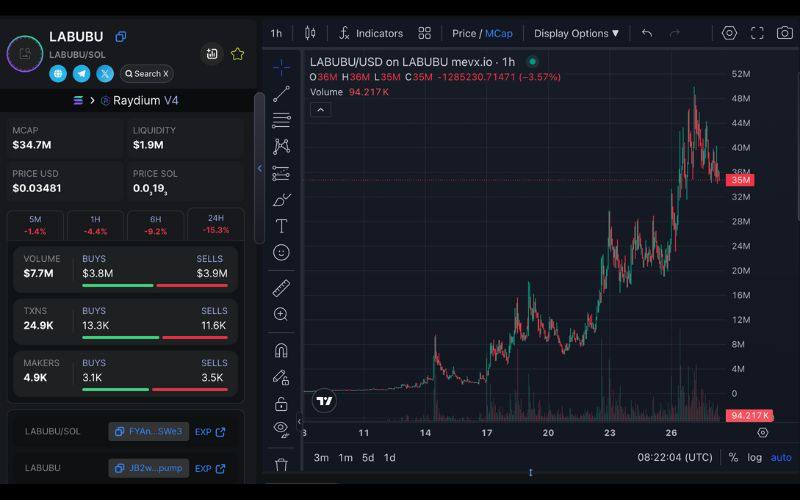Image resolution: width=800 pixels, height=500 pixels.
Task: Toggle percent scale mode
Action: pos(733,458)
